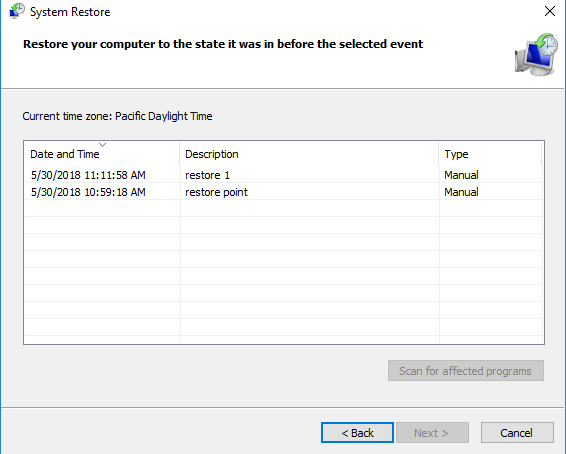Select the 'restore point' description entry
This screenshot has height=454, width=566.
(216, 192)
